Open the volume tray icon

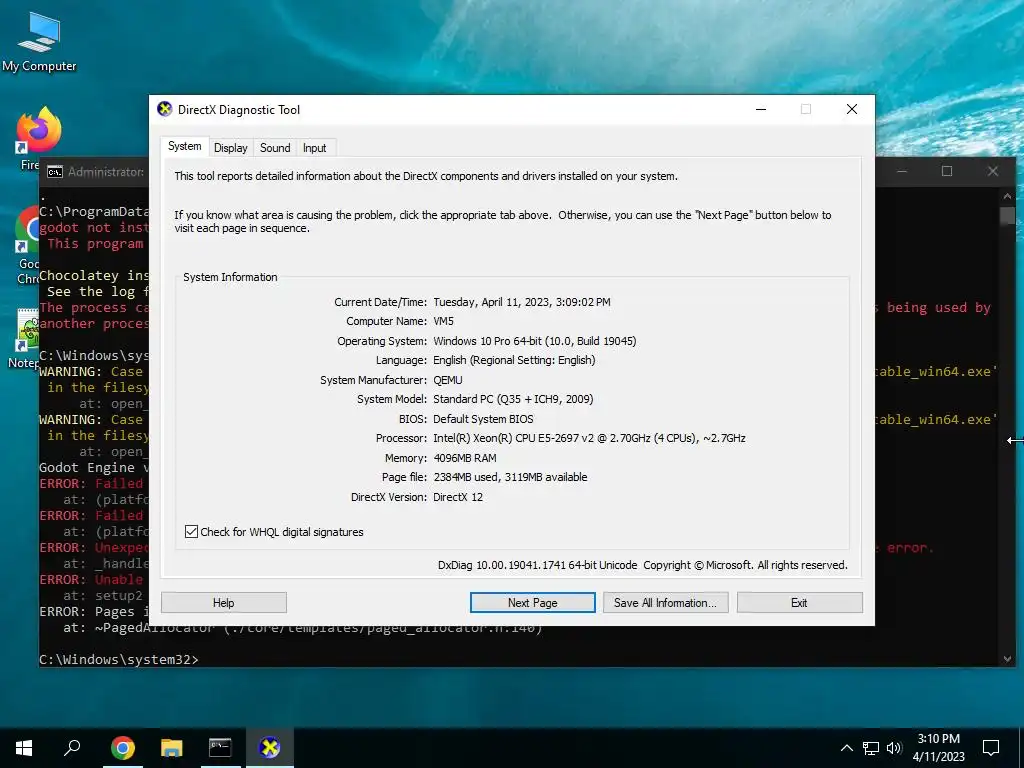(x=894, y=748)
